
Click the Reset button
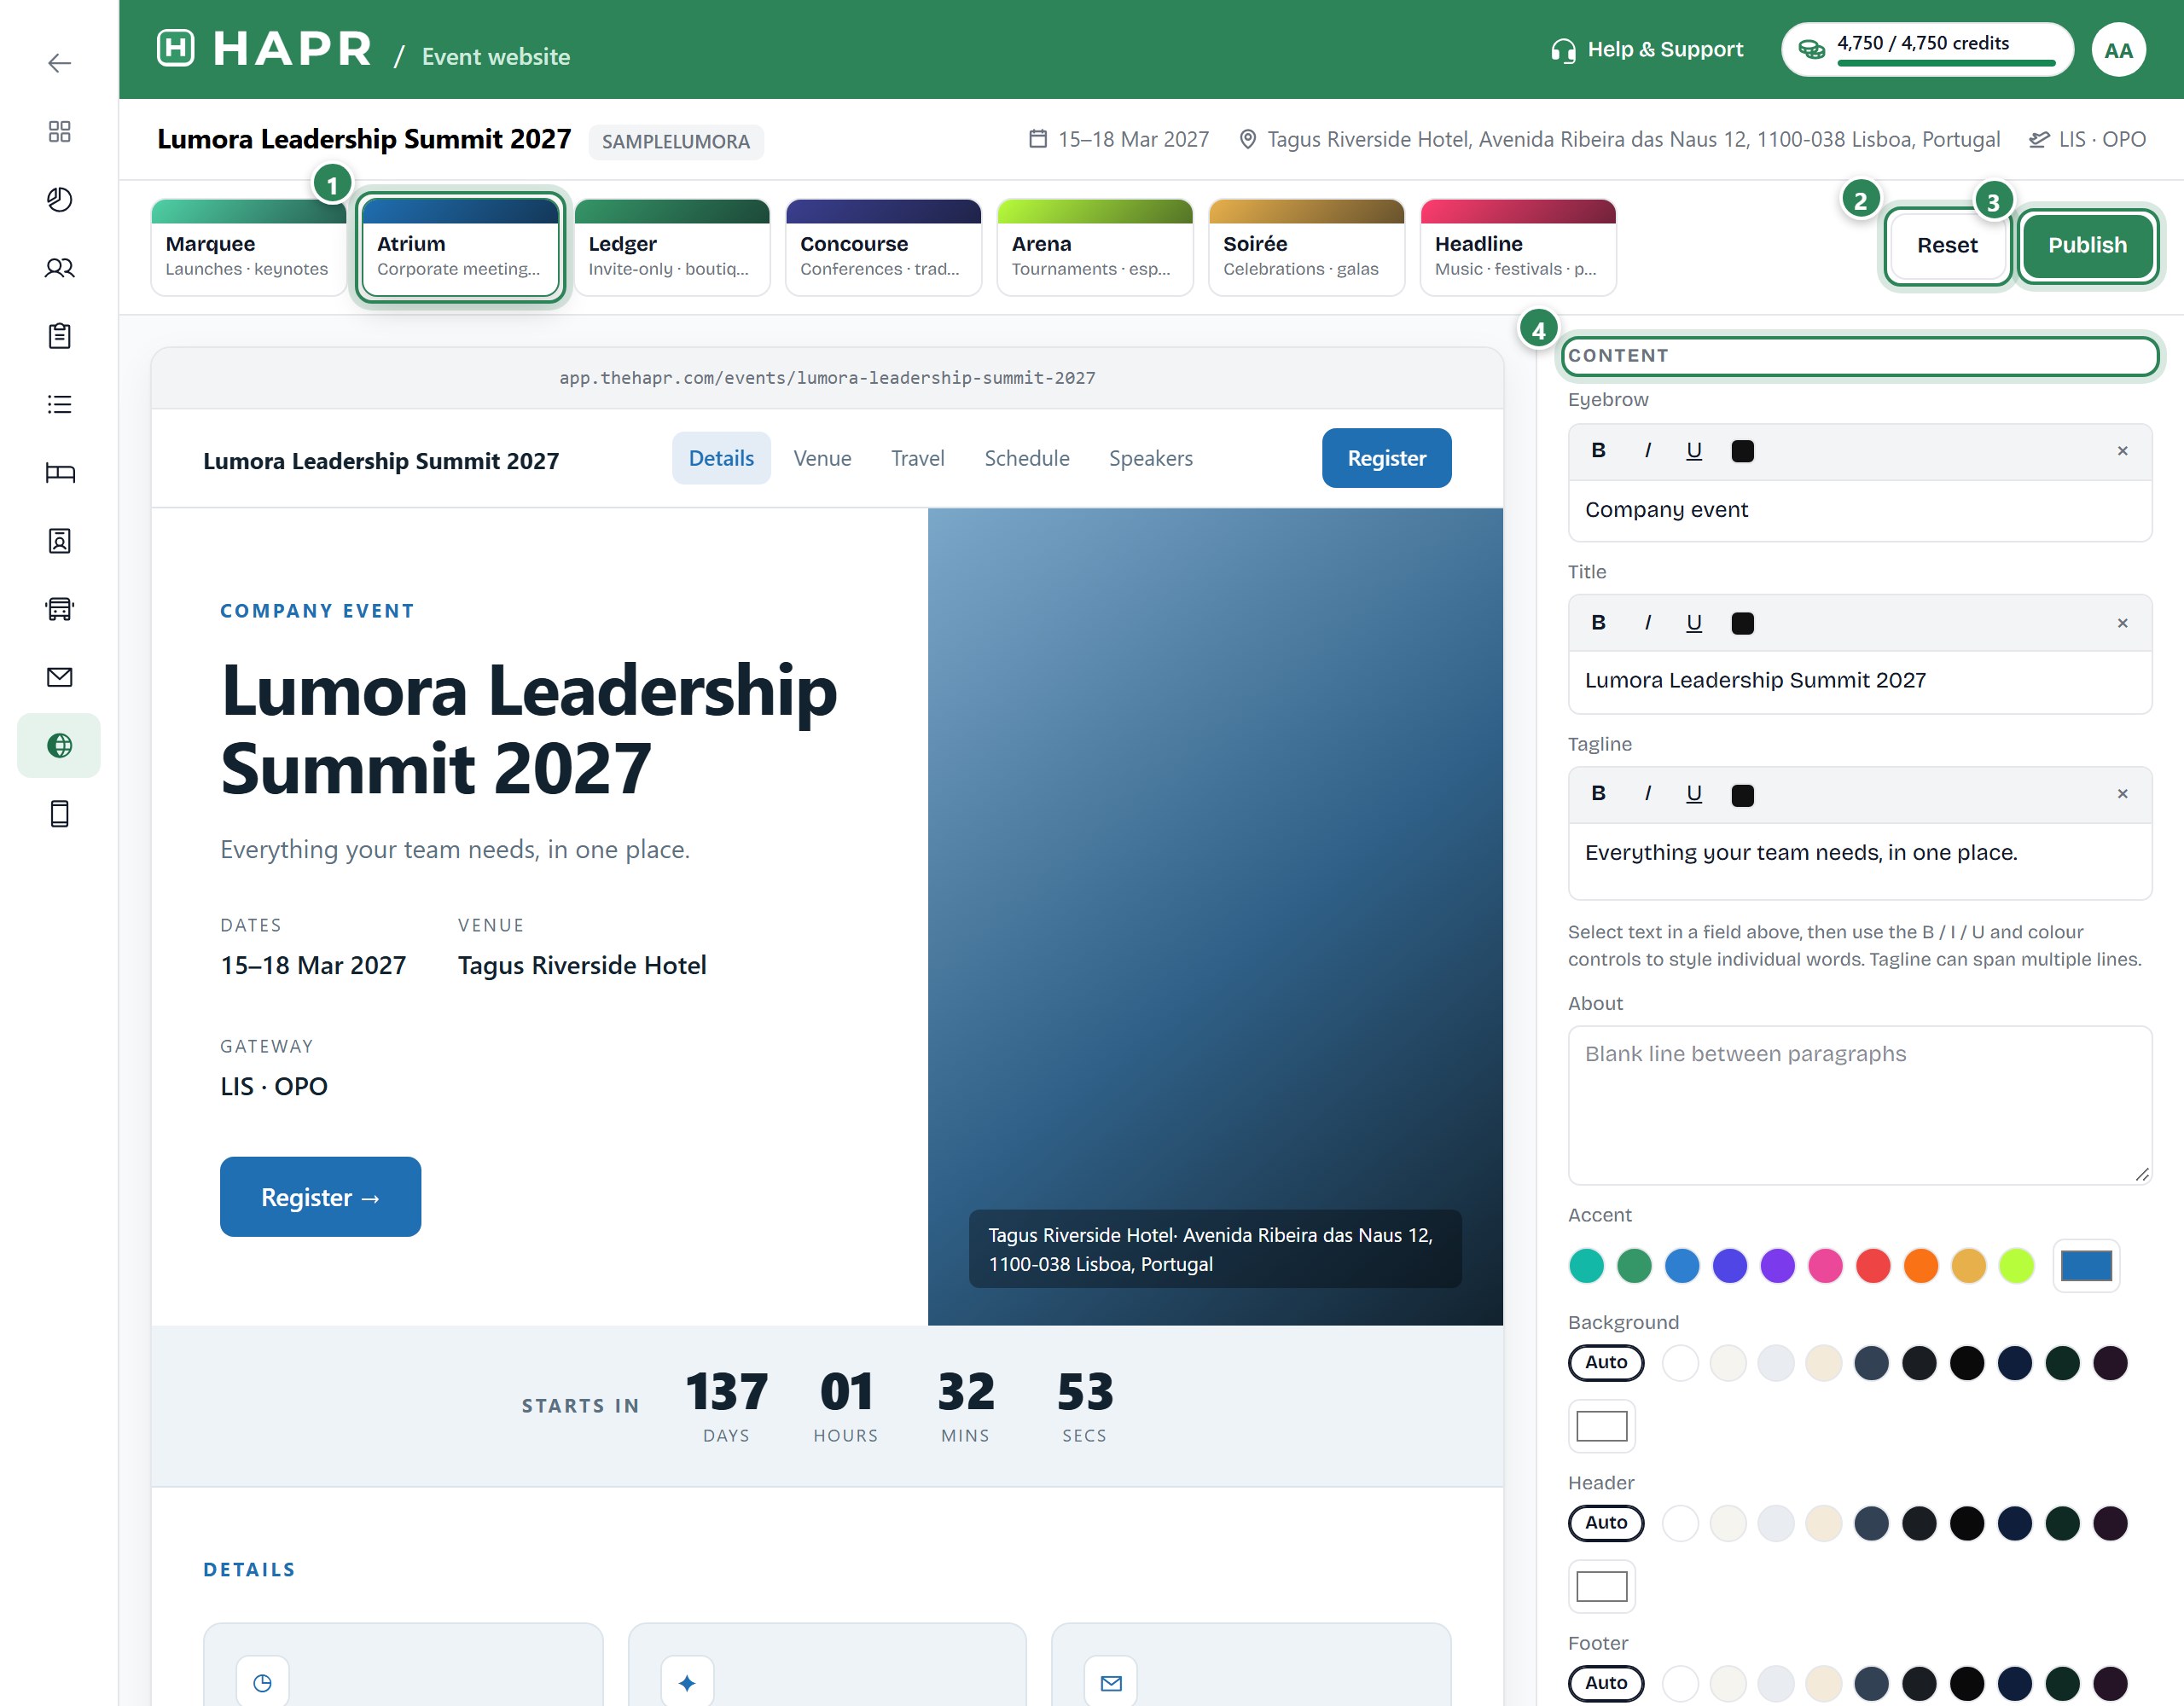(x=1946, y=246)
